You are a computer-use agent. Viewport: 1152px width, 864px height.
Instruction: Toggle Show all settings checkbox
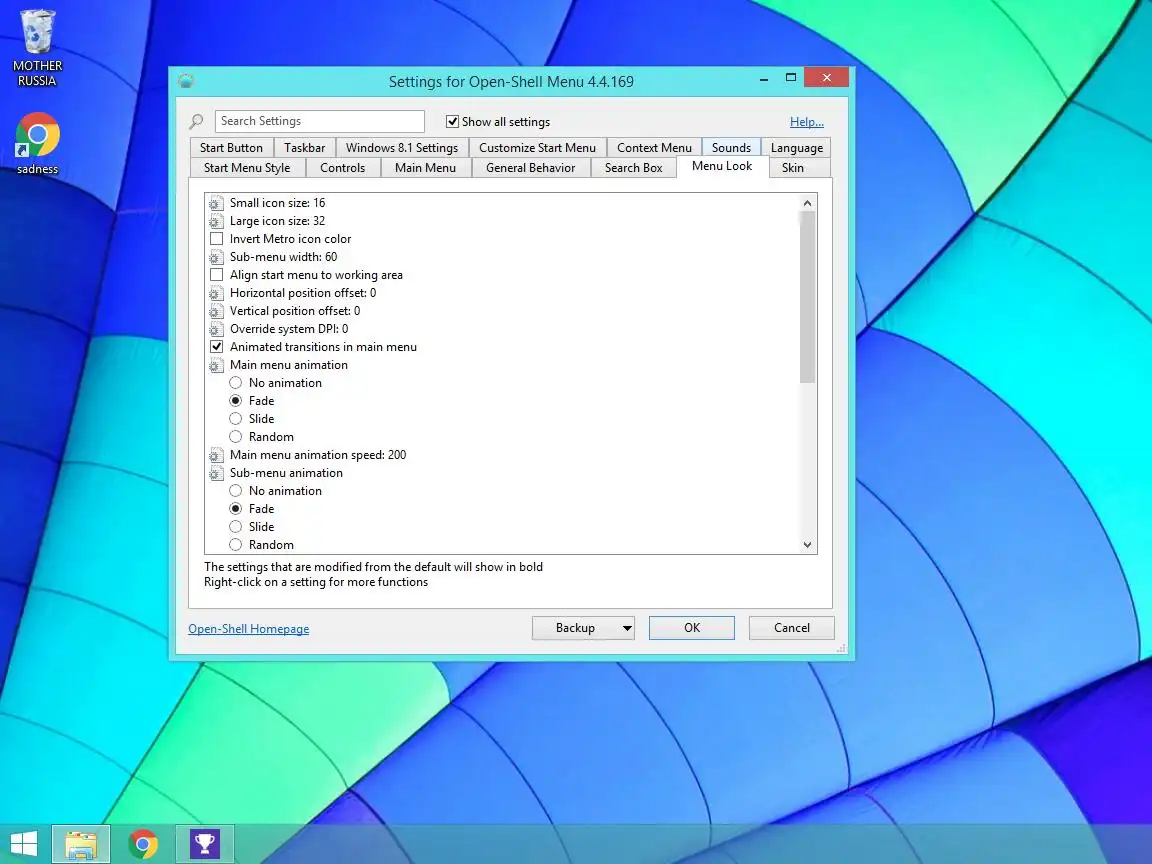[x=453, y=121]
